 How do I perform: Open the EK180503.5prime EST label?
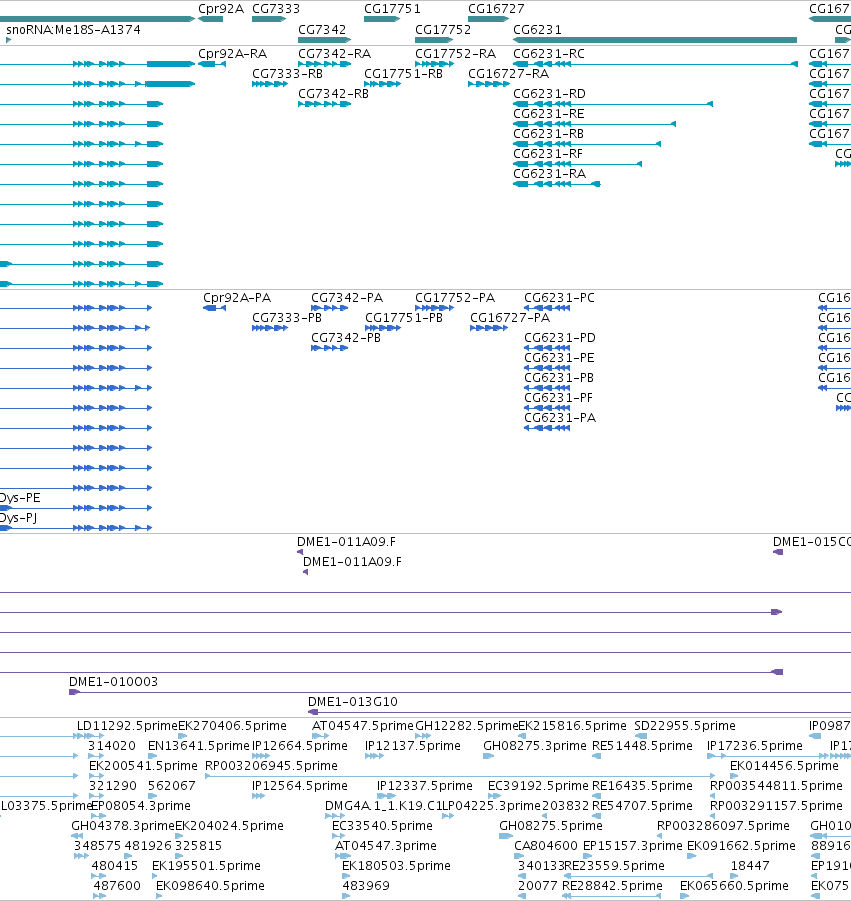[396, 866]
